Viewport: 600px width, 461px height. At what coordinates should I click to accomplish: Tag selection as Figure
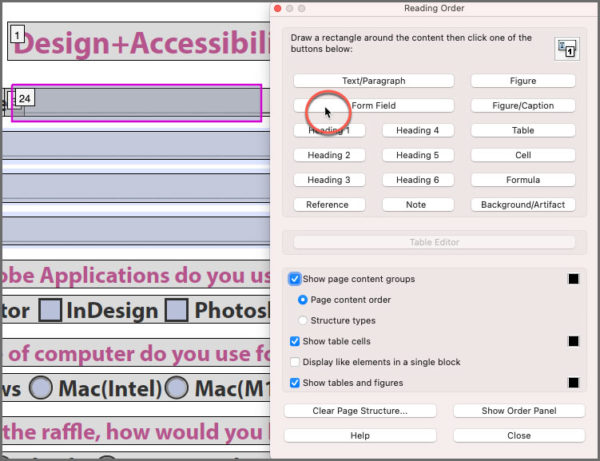[523, 81]
